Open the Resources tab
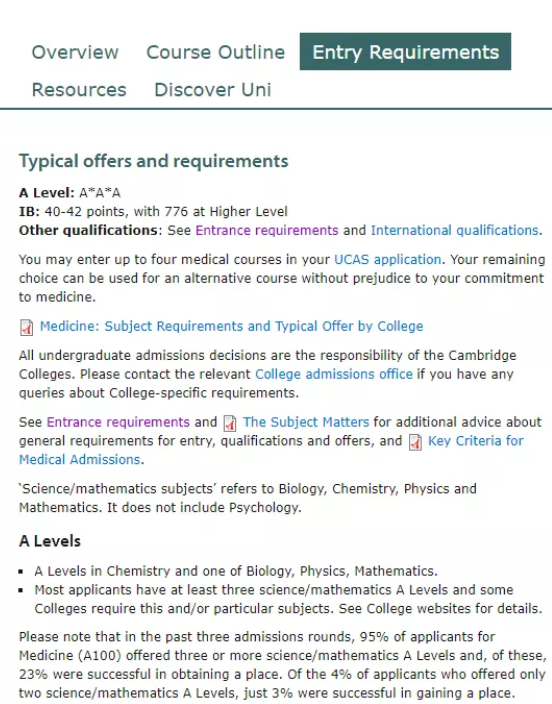This screenshot has height=704, width=552. (x=79, y=89)
